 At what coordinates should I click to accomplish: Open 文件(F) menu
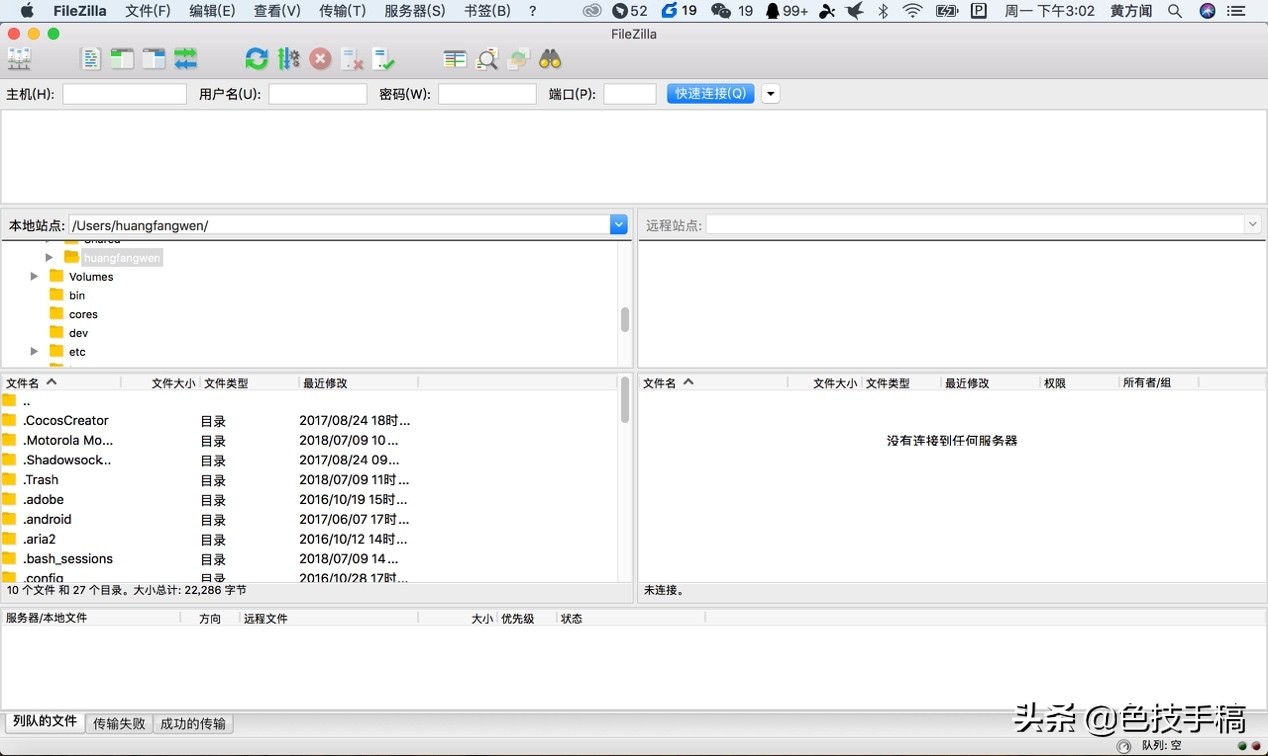148,11
